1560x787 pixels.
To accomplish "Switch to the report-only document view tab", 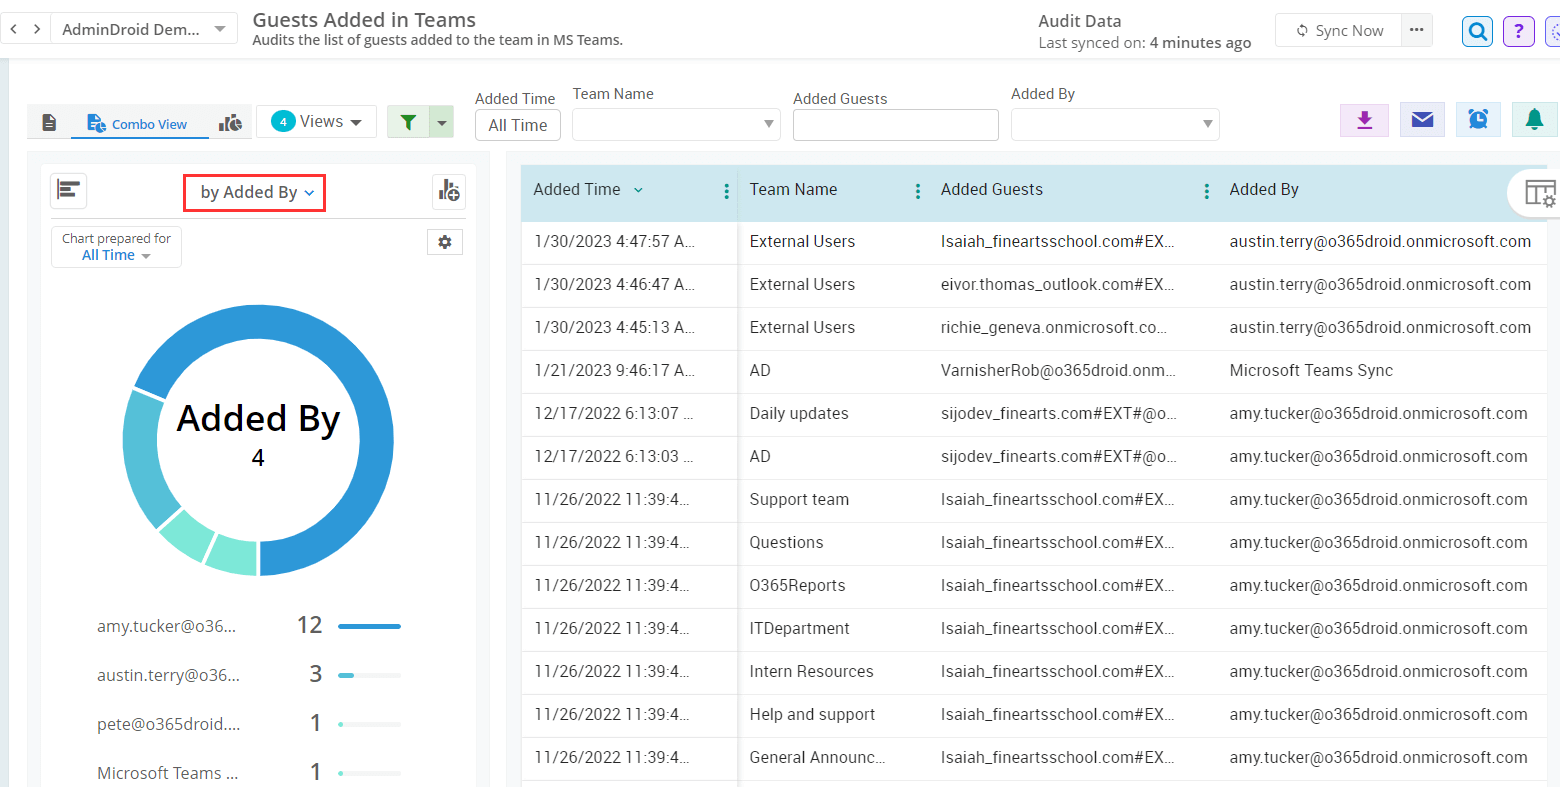I will point(49,123).
